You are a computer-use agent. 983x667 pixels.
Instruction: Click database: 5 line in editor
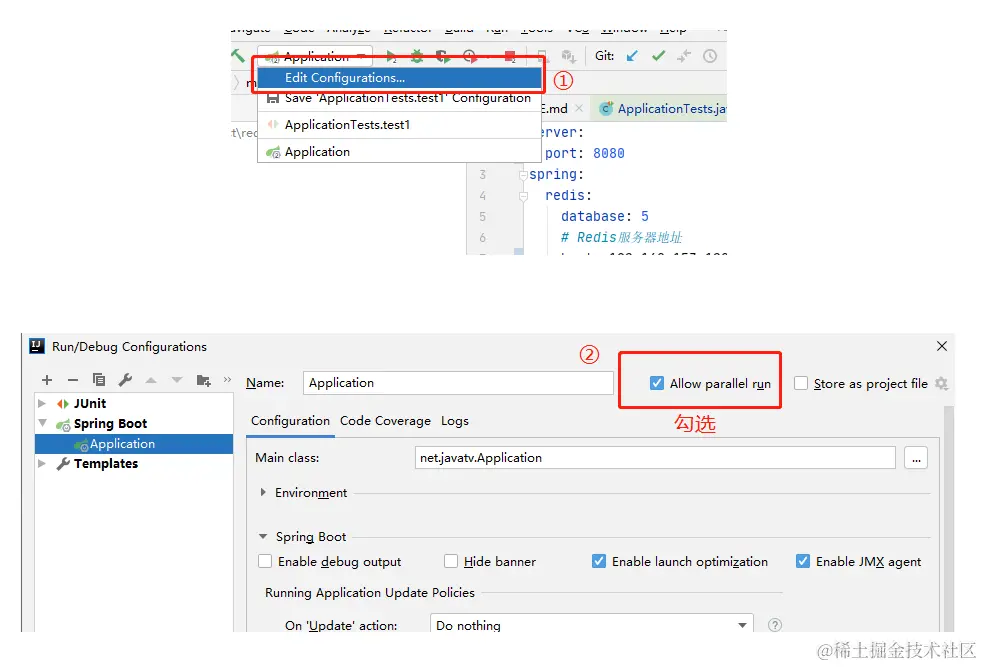tap(604, 216)
